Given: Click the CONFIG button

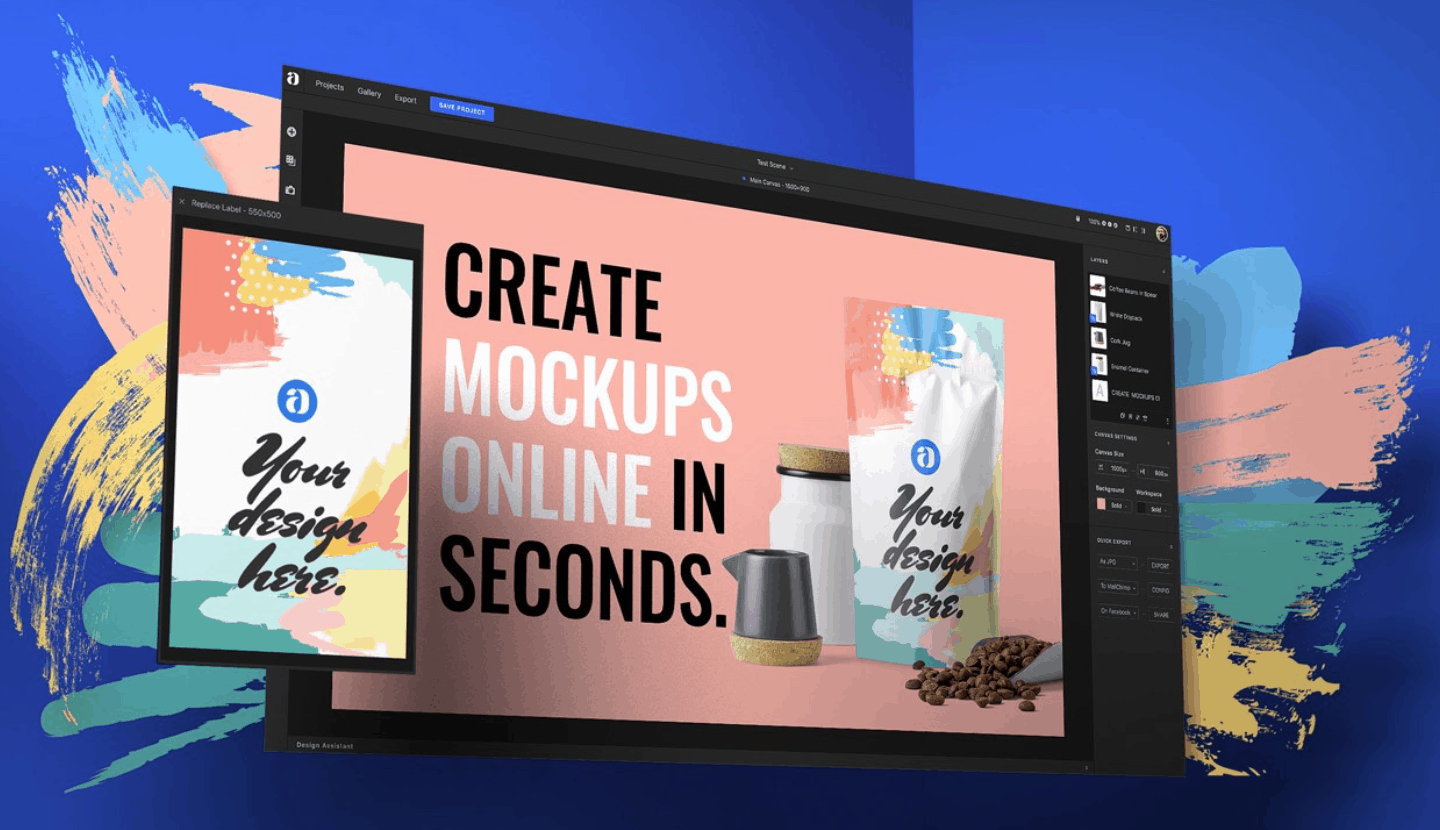Looking at the screenshot, I should tap(1161, 591).
